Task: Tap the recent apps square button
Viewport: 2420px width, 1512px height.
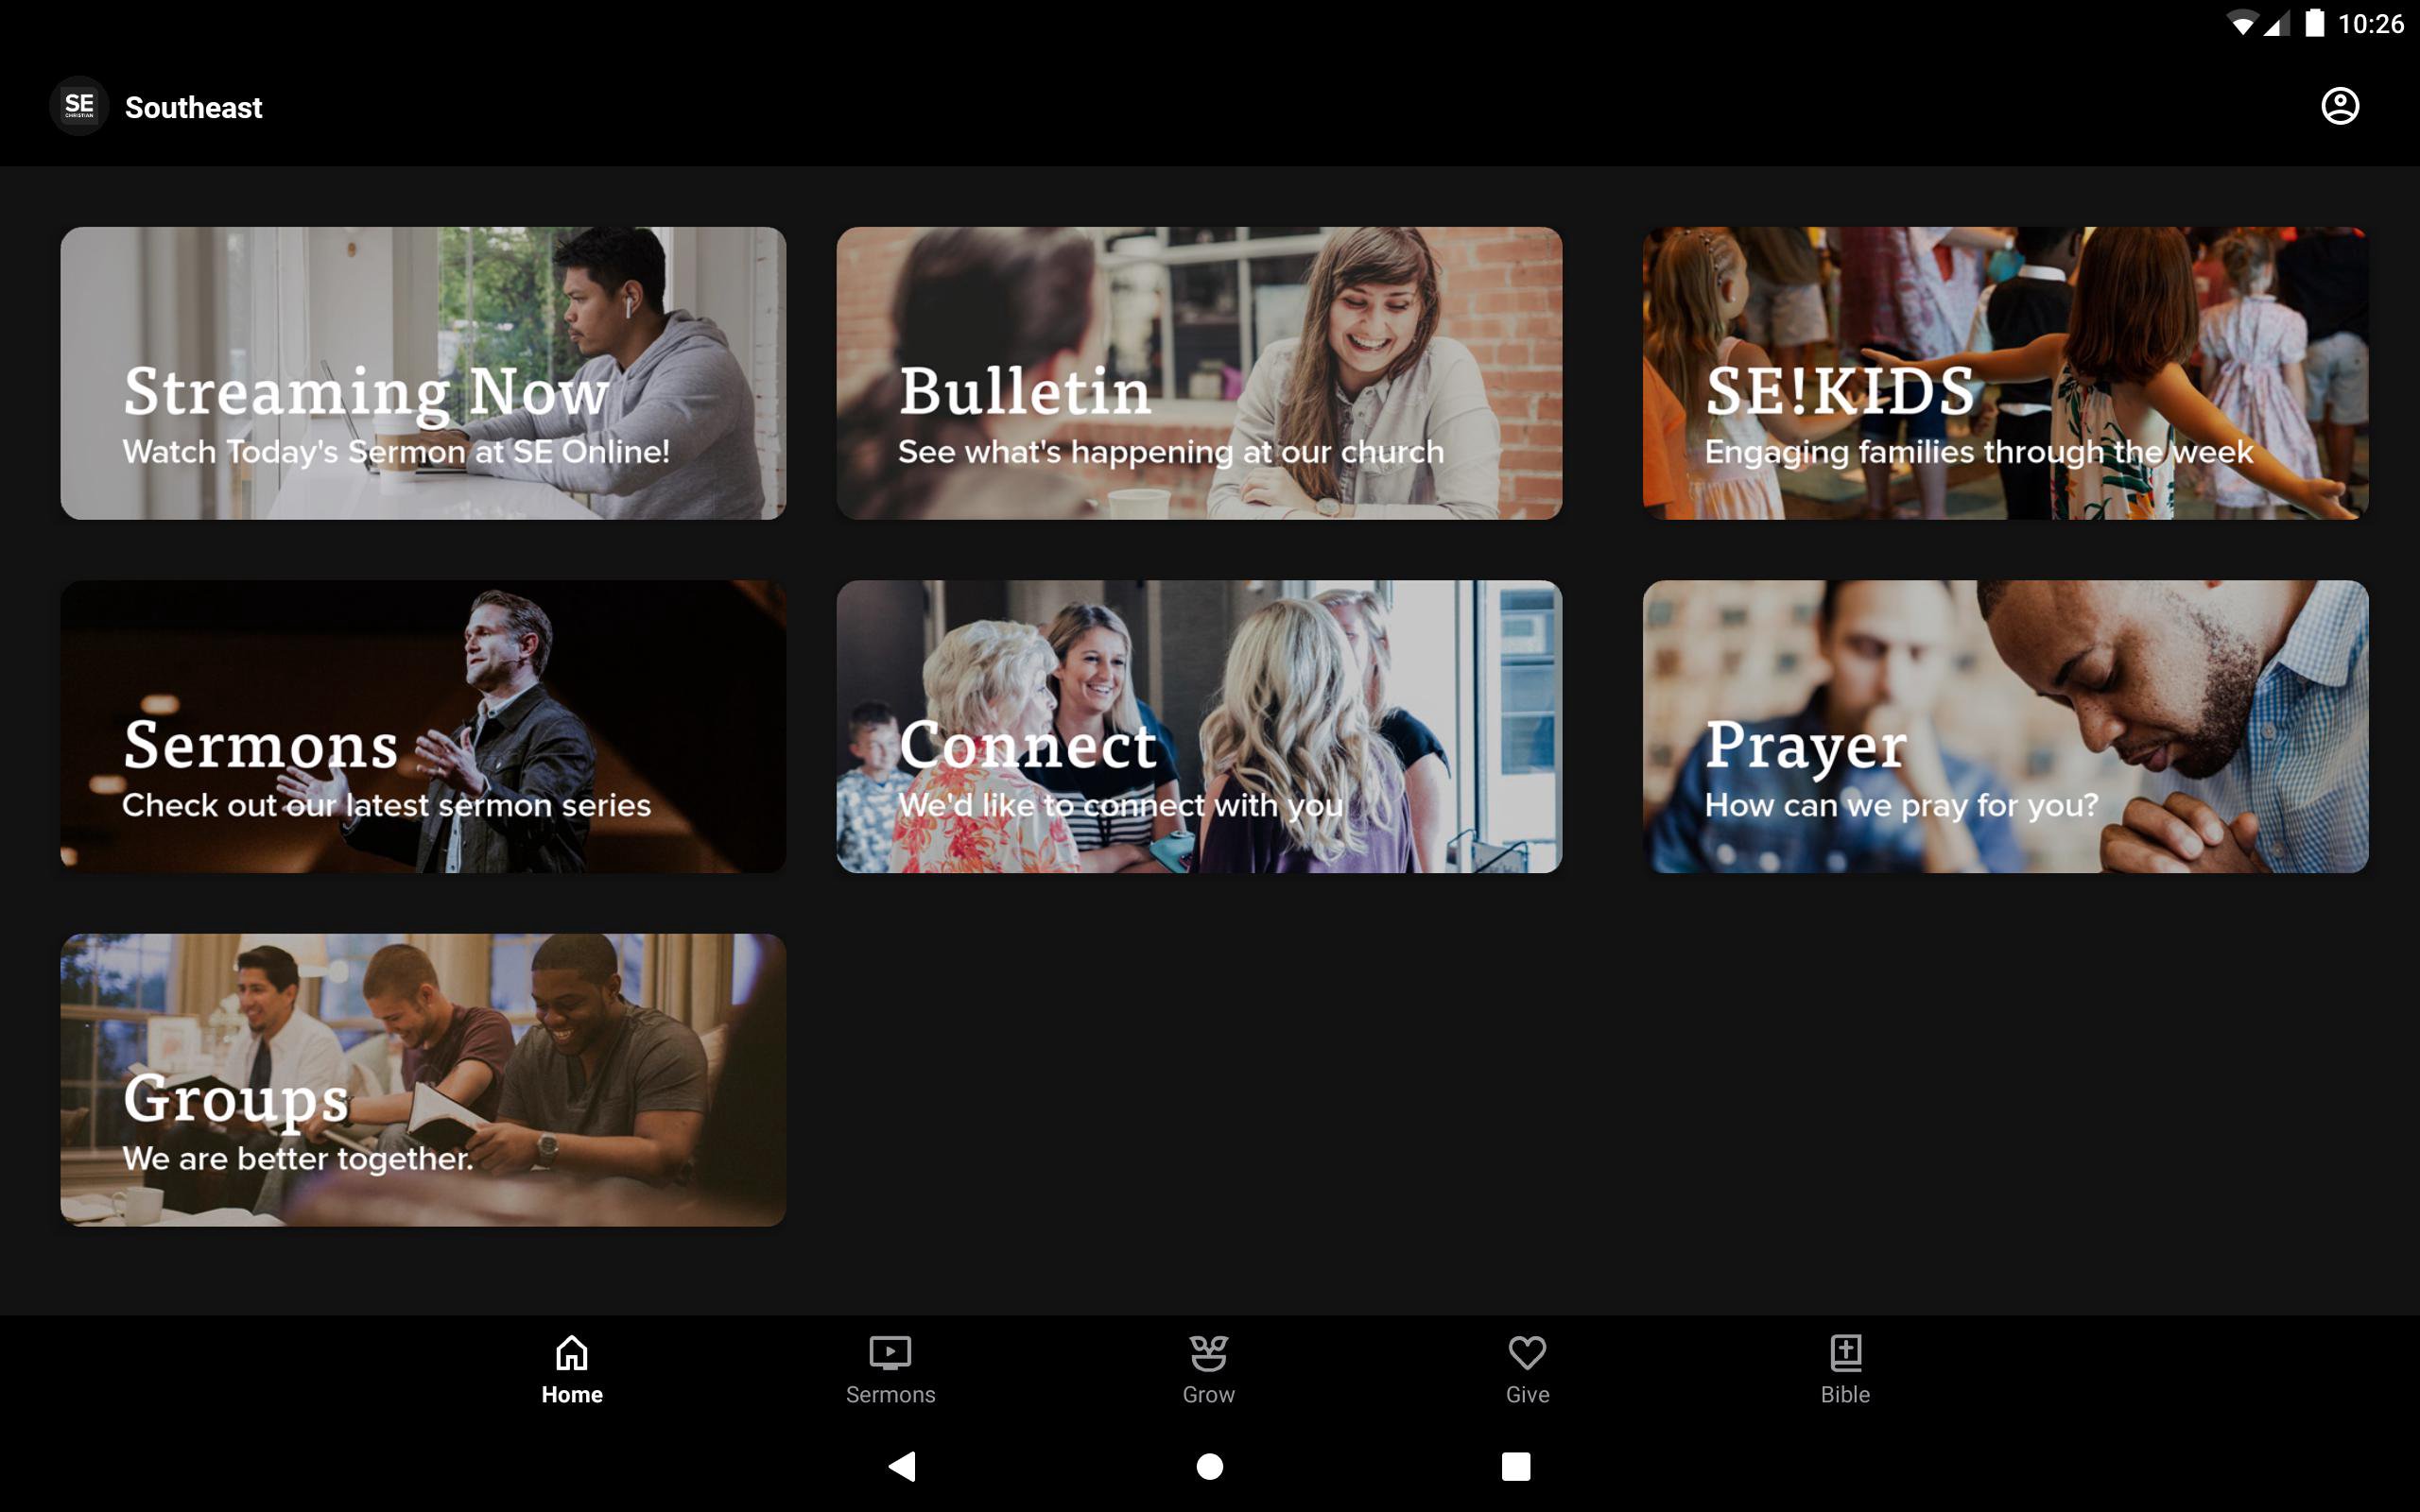Action: click(1515, 1466)
